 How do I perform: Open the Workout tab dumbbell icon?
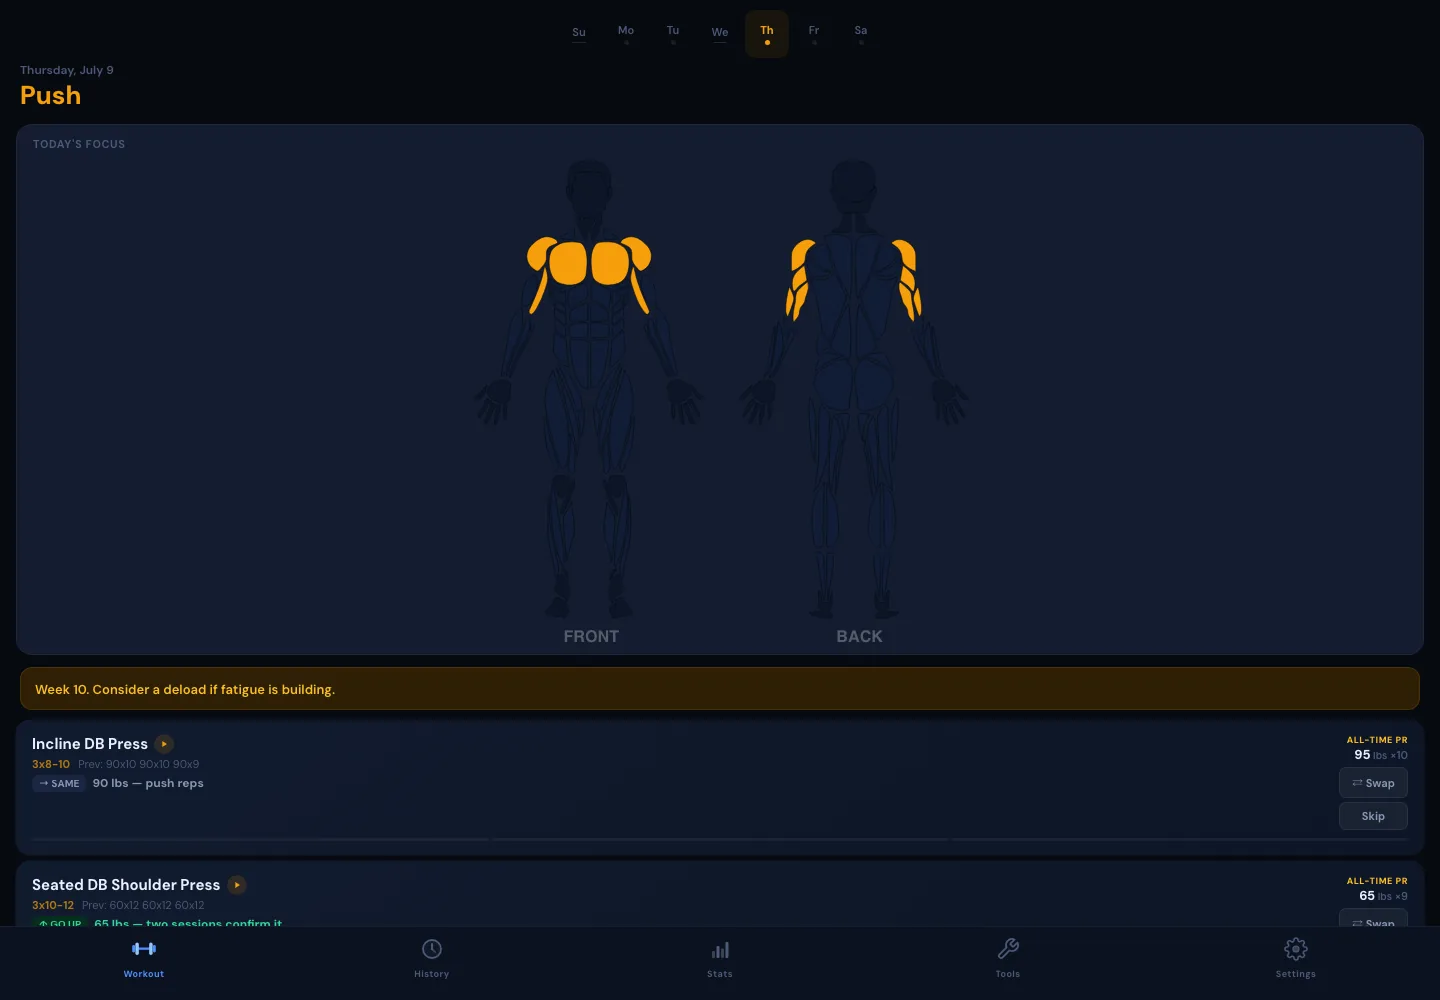click(144, 949)
